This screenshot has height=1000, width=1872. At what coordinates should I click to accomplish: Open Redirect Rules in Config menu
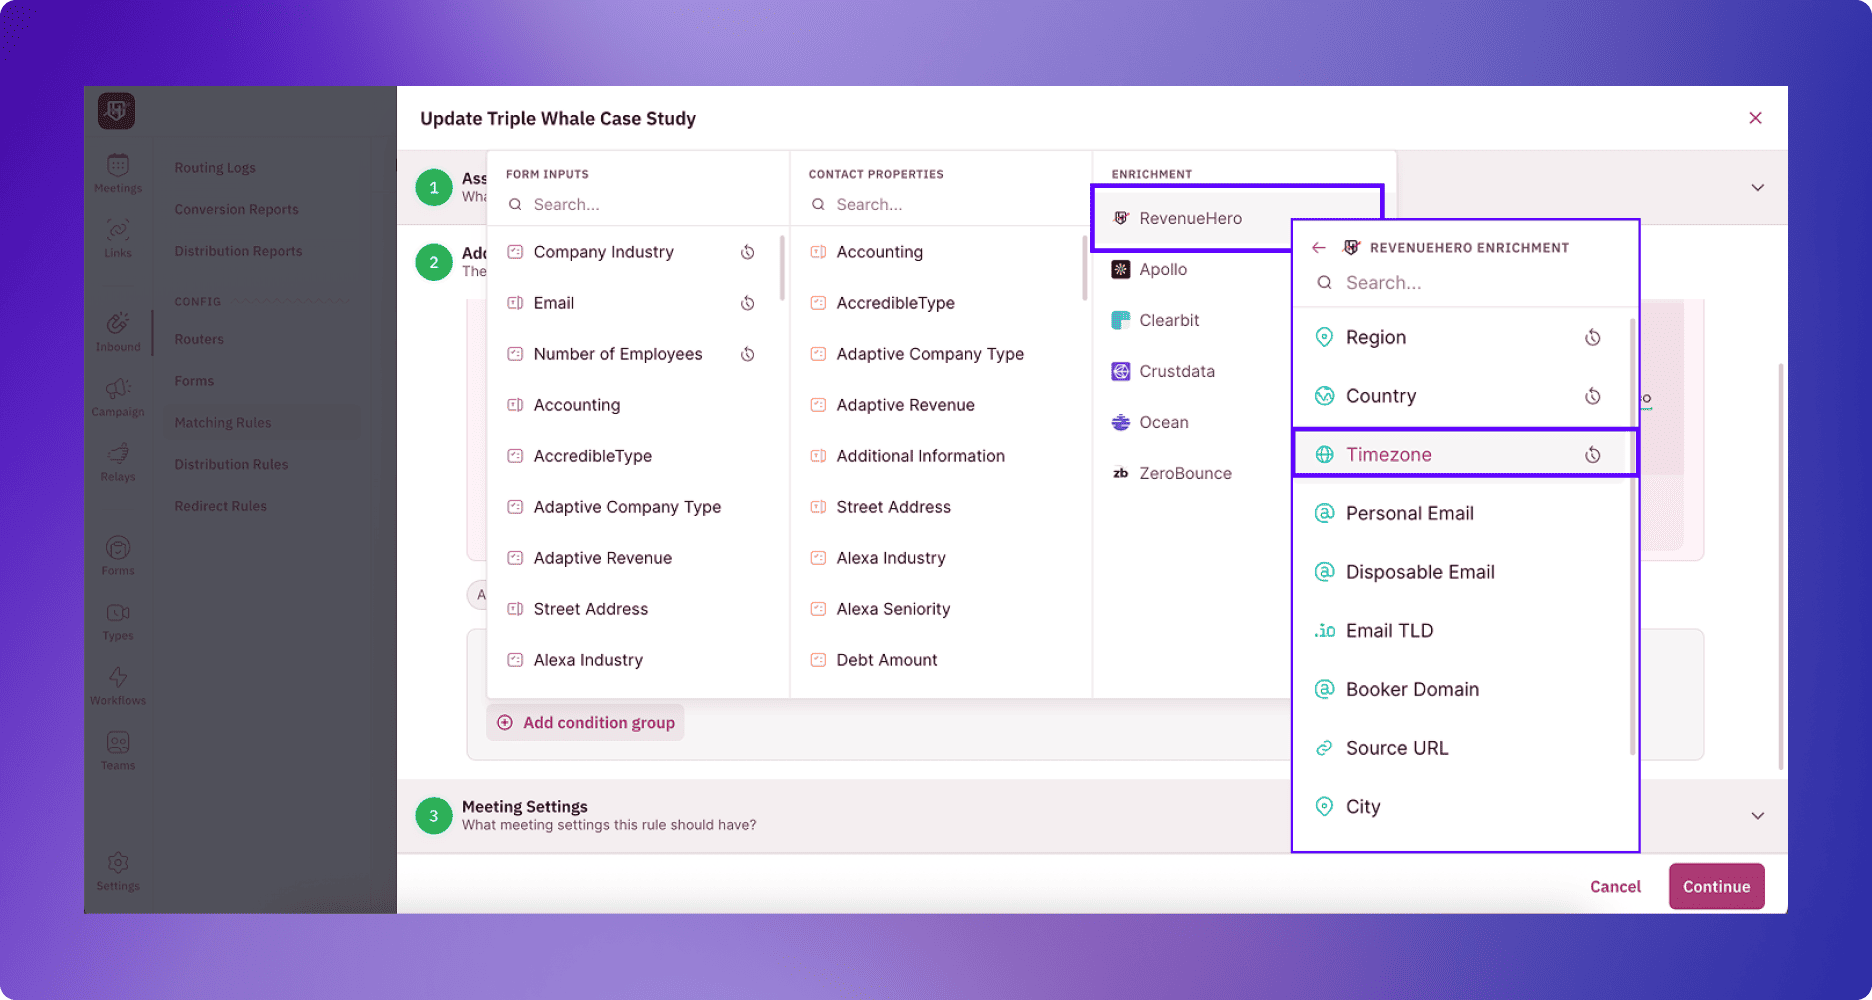pyautogui.click(x=220, y=507)
